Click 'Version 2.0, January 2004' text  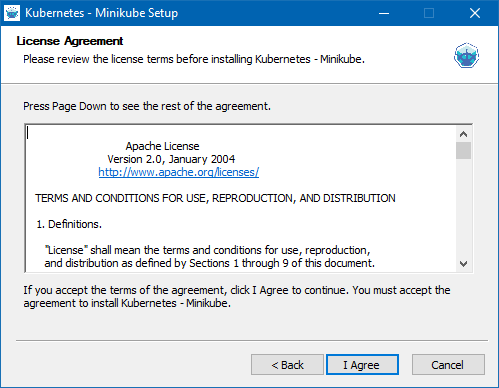click(x=171, y=159)
